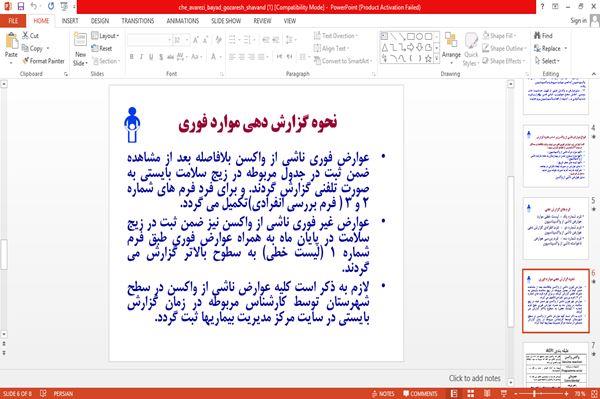This screenshot has height=399, width=600.
Task: Open the Select dropdown in Editing
Action: point(547,61)
